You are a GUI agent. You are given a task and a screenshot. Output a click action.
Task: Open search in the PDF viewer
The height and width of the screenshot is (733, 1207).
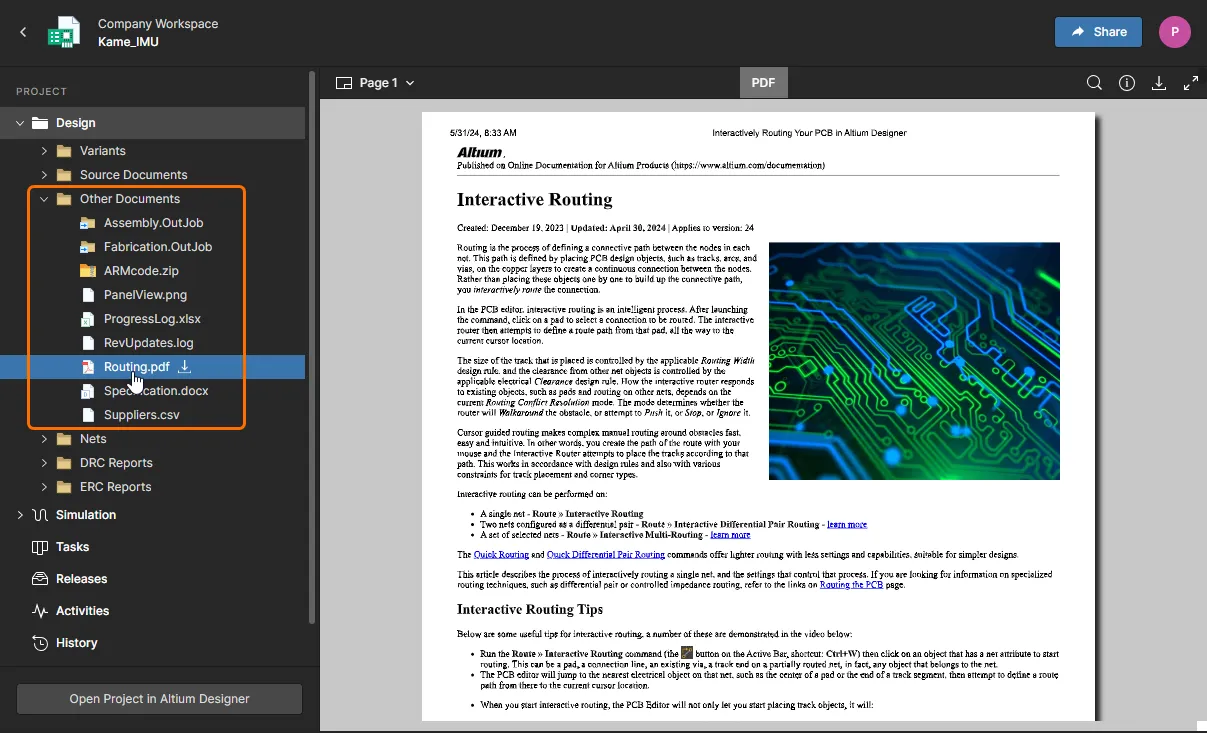1094,83
